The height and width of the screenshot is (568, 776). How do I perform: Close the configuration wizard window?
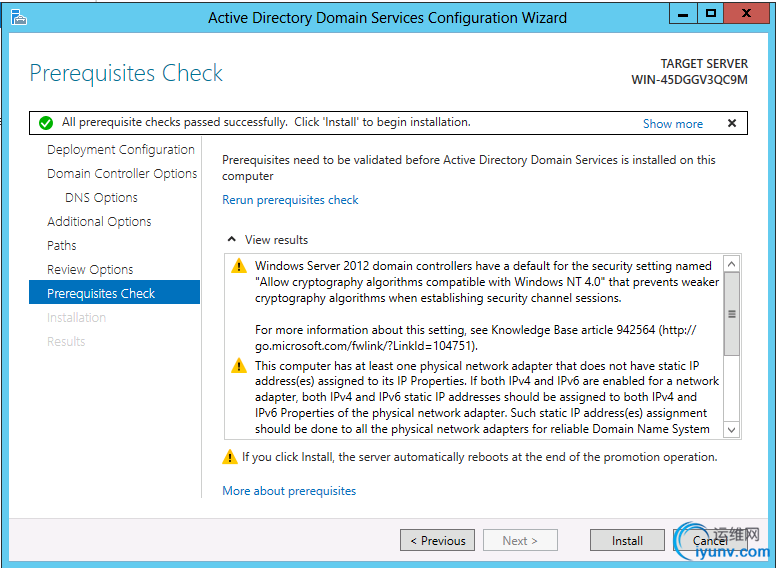[746, 14]
